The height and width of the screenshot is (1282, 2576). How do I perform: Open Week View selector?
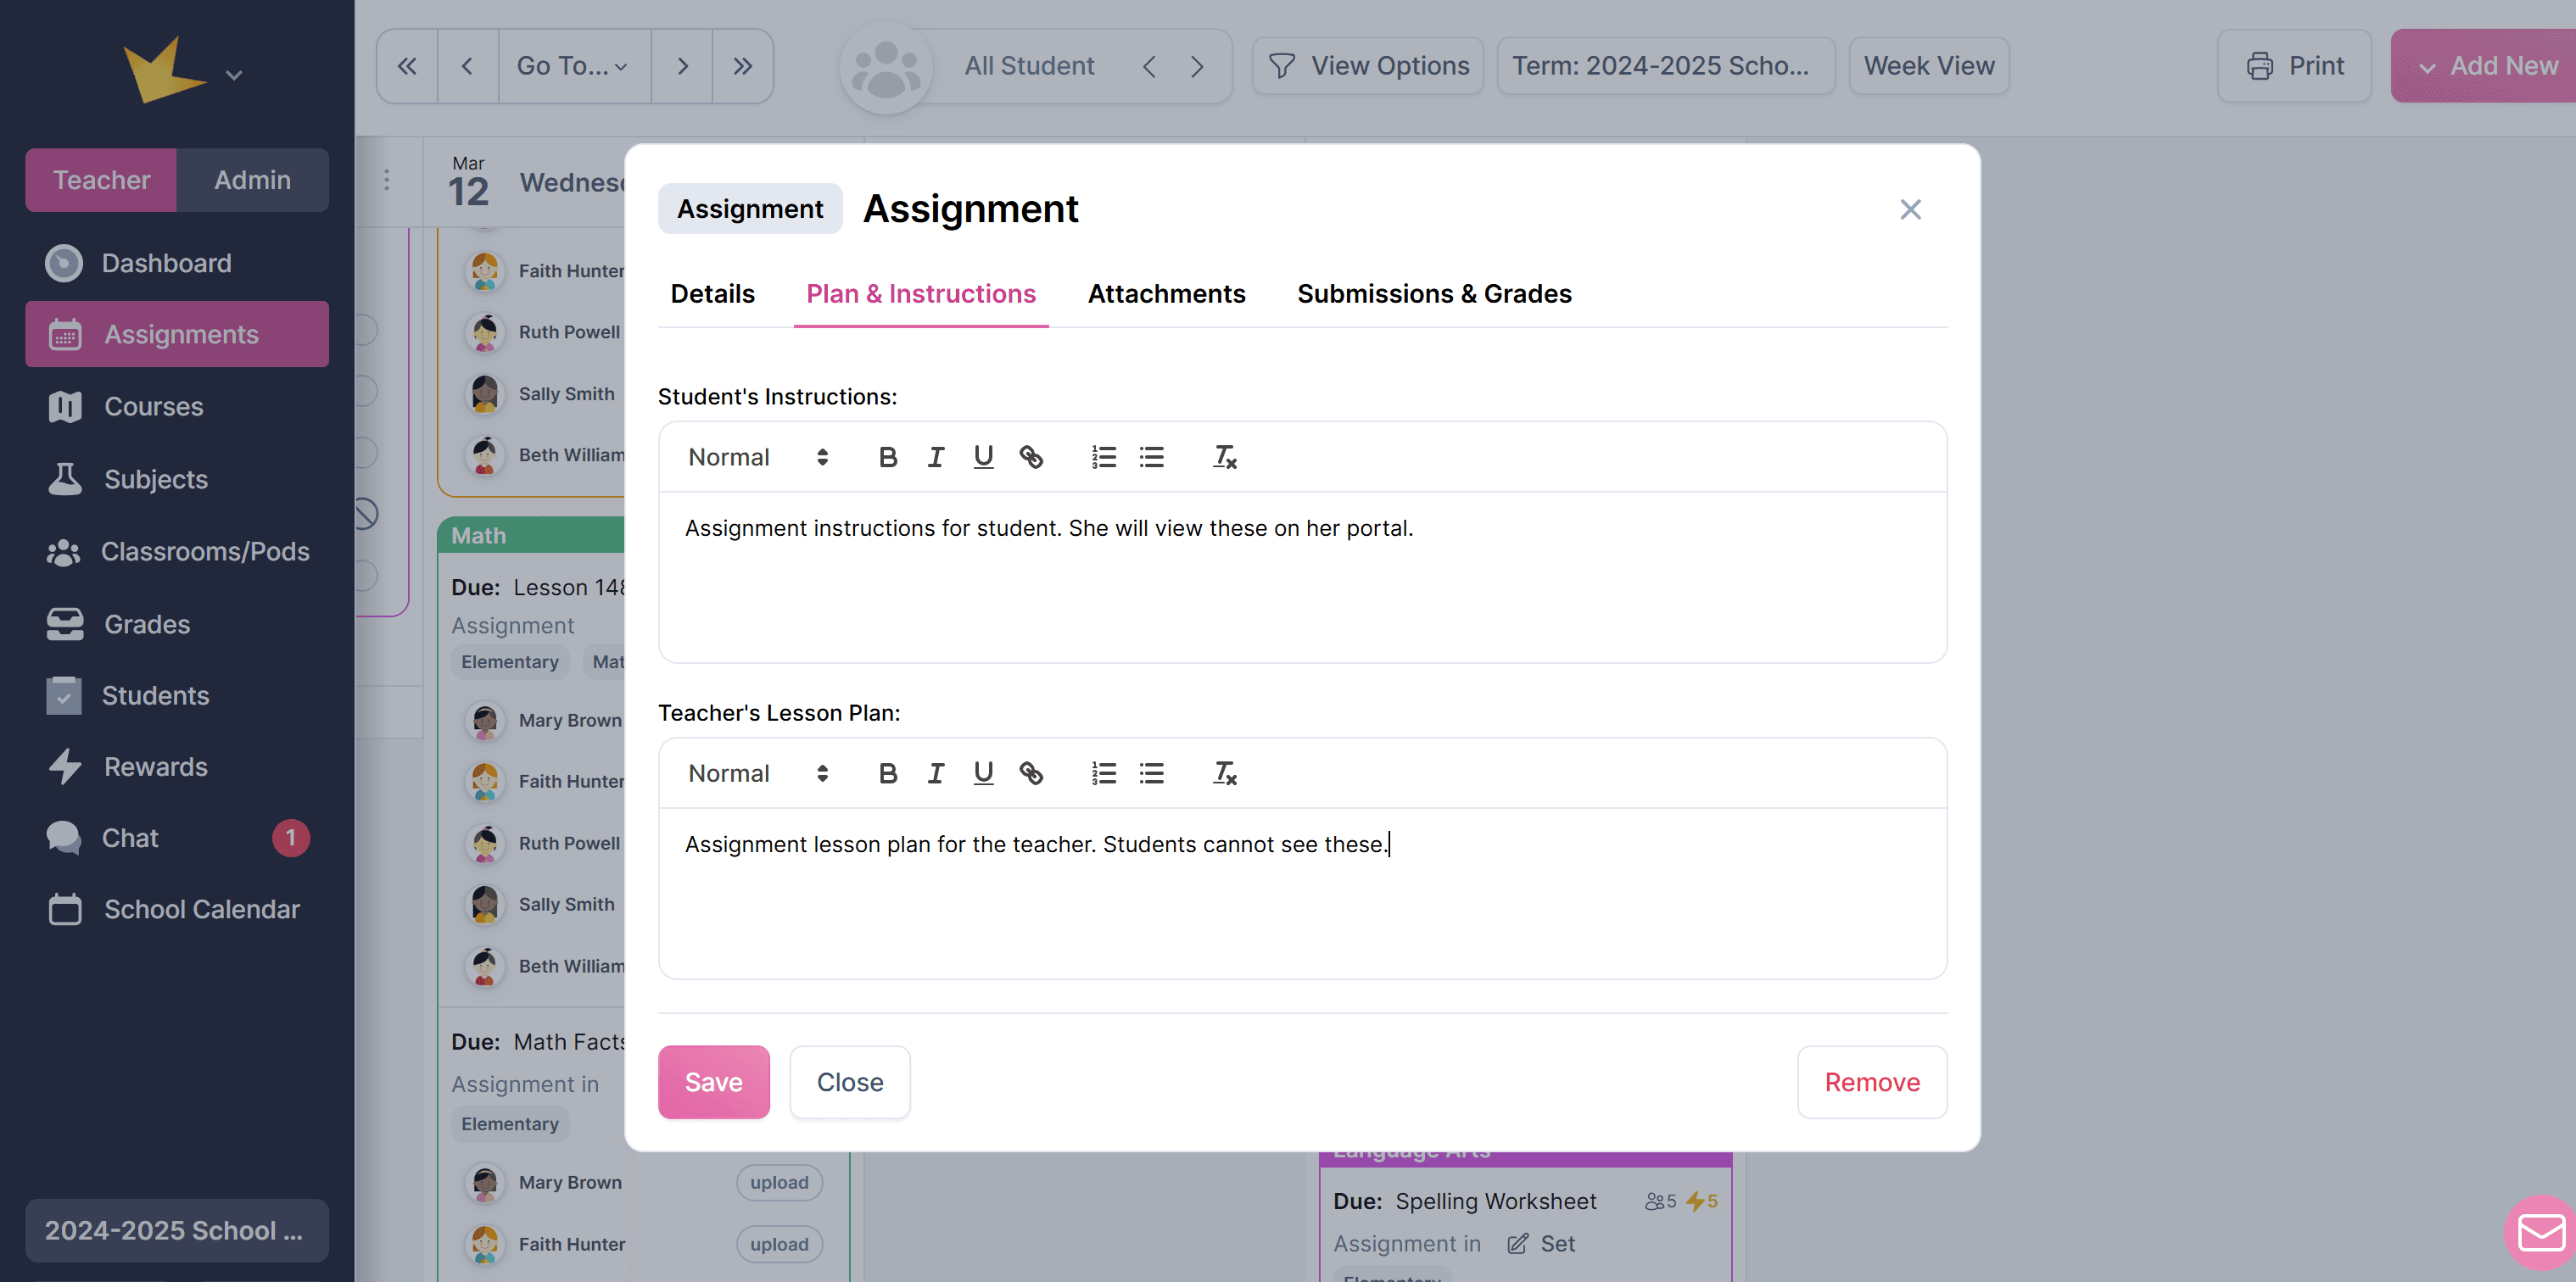click(1928, 66)
